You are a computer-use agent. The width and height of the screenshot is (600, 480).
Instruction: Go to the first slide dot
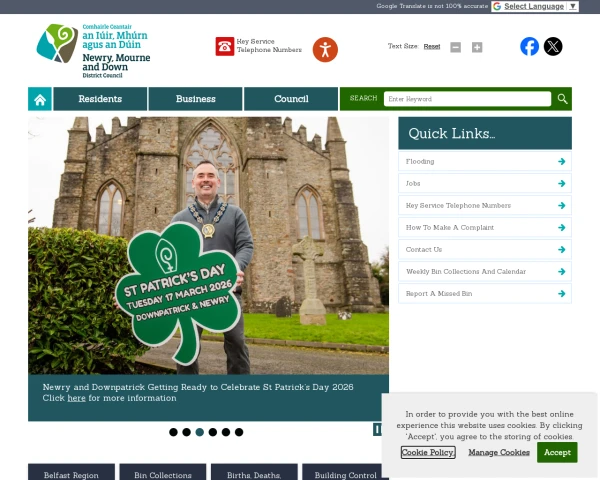coord(173,432)
